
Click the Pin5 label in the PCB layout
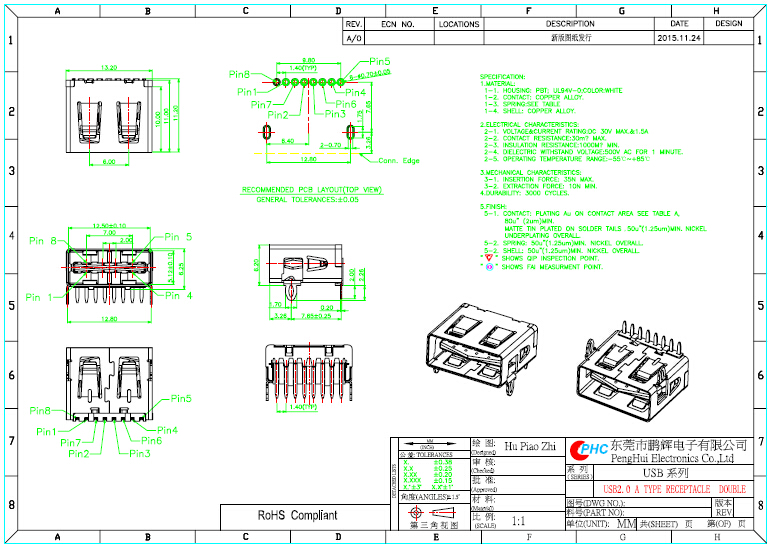click(379, 62)
